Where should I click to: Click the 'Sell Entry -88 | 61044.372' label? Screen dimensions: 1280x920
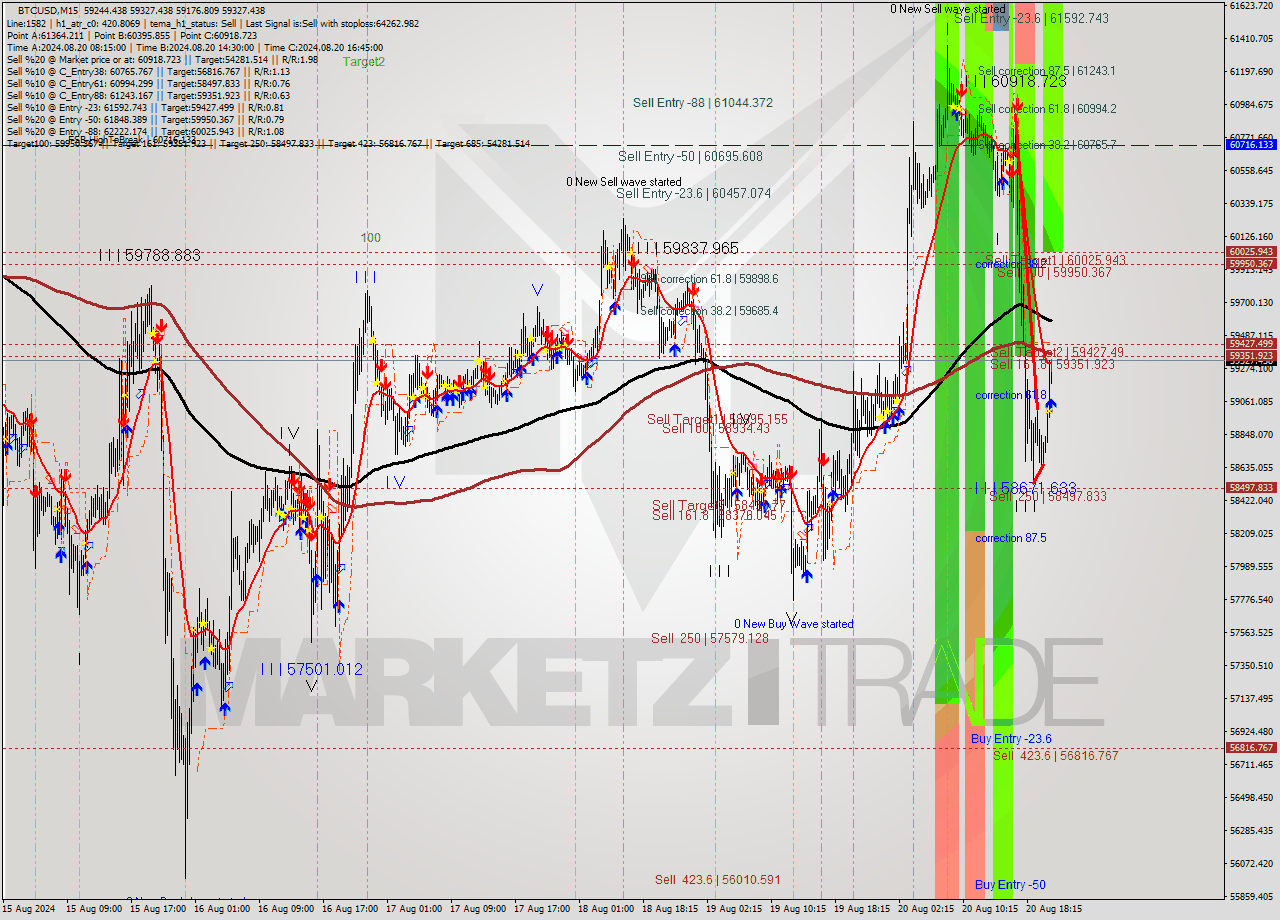tap(703, 103)
